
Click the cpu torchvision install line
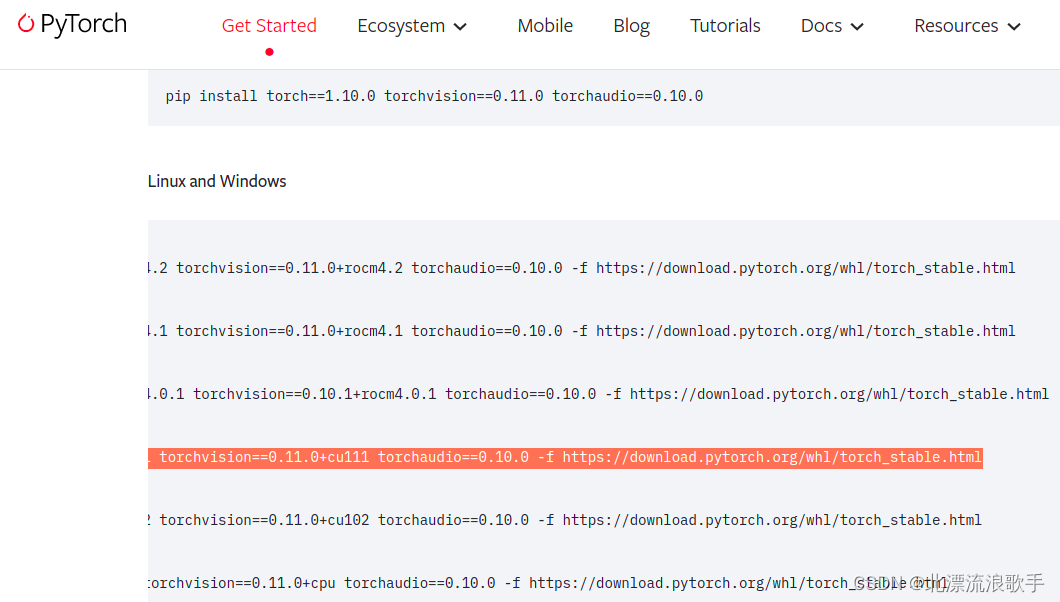(x=548, y=583)
